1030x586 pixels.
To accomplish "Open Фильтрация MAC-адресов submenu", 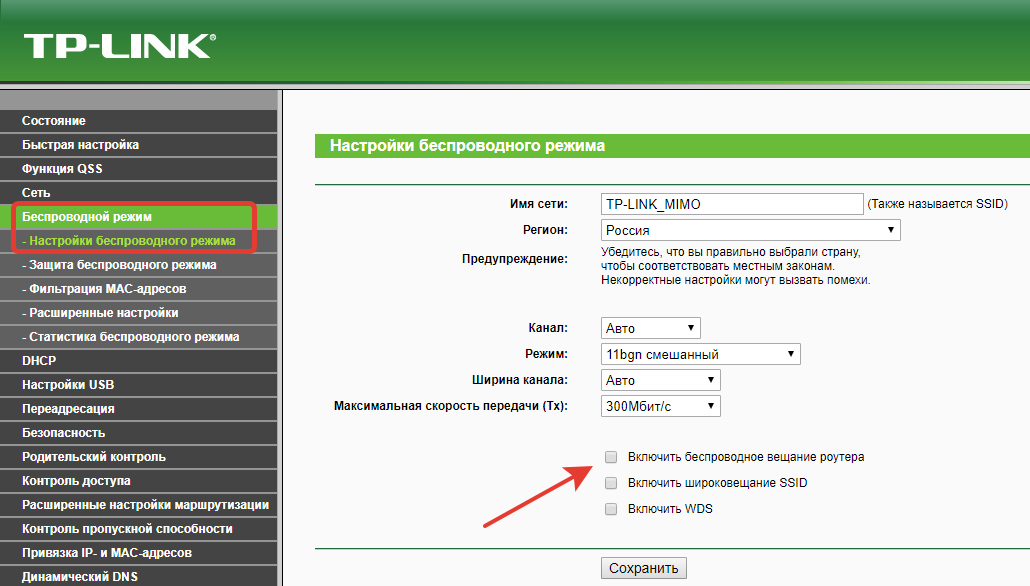I will tap(107, 289).
